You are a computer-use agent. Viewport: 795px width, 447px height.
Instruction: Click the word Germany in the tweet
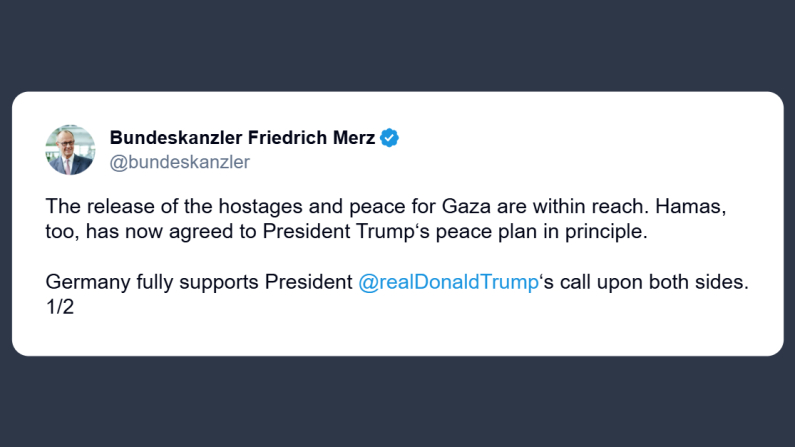87,282
